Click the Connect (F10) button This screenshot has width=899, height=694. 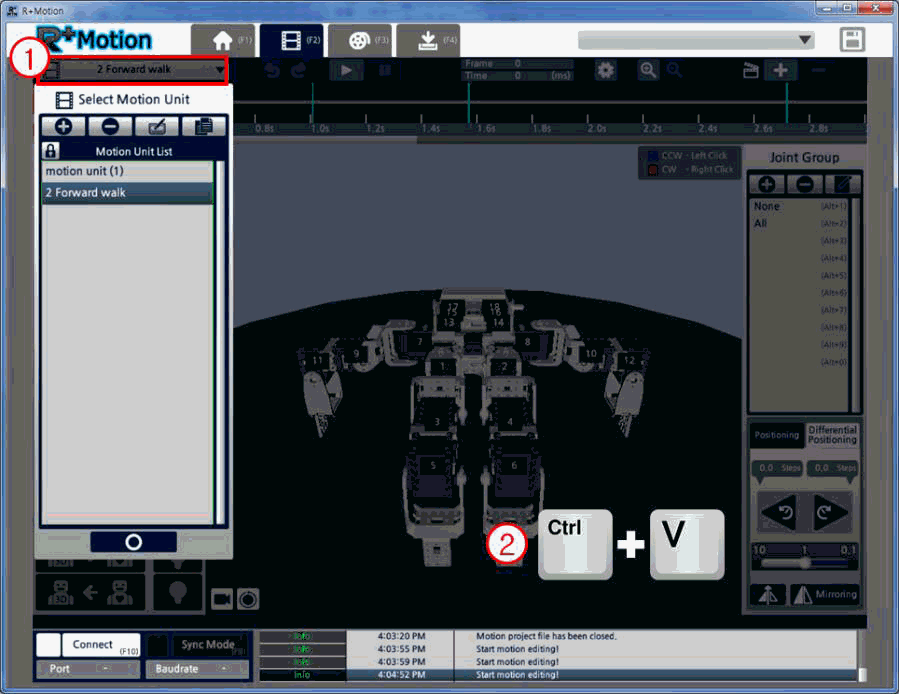tap(101, 645)
